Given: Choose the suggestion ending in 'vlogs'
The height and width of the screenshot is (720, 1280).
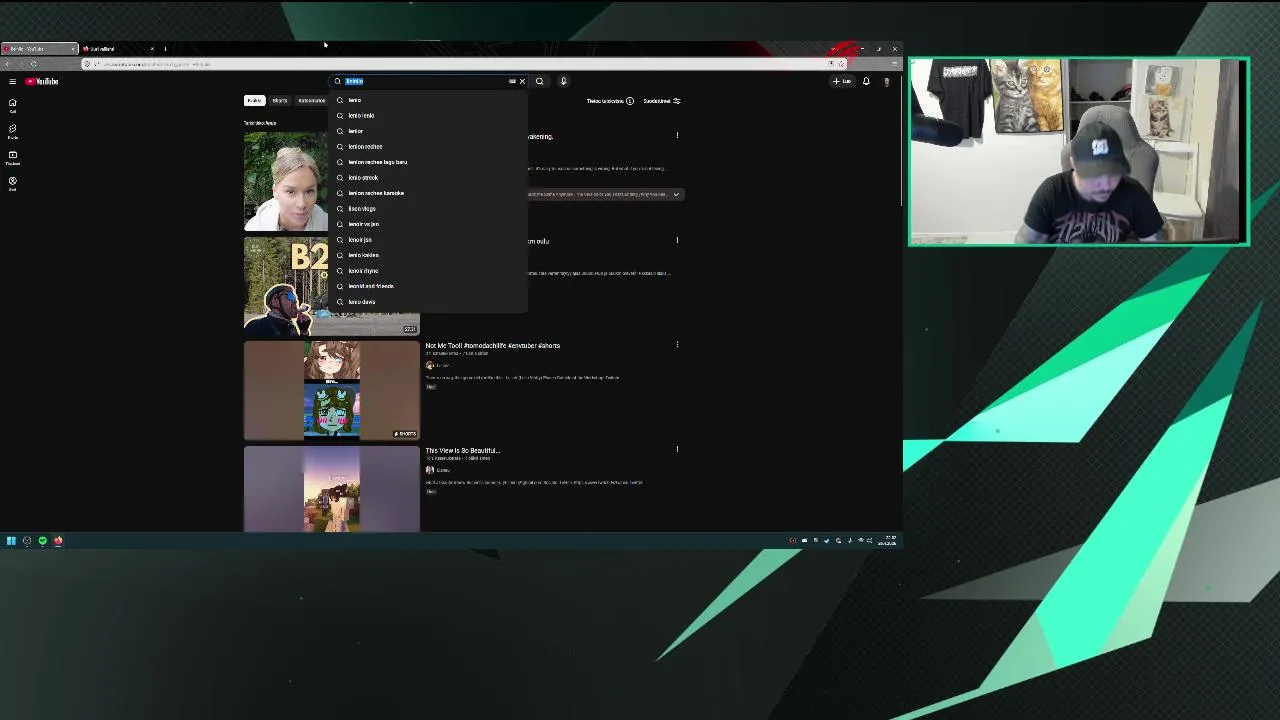Looking at the screenshot, I should pyautogui.click(x=428, y=208).
